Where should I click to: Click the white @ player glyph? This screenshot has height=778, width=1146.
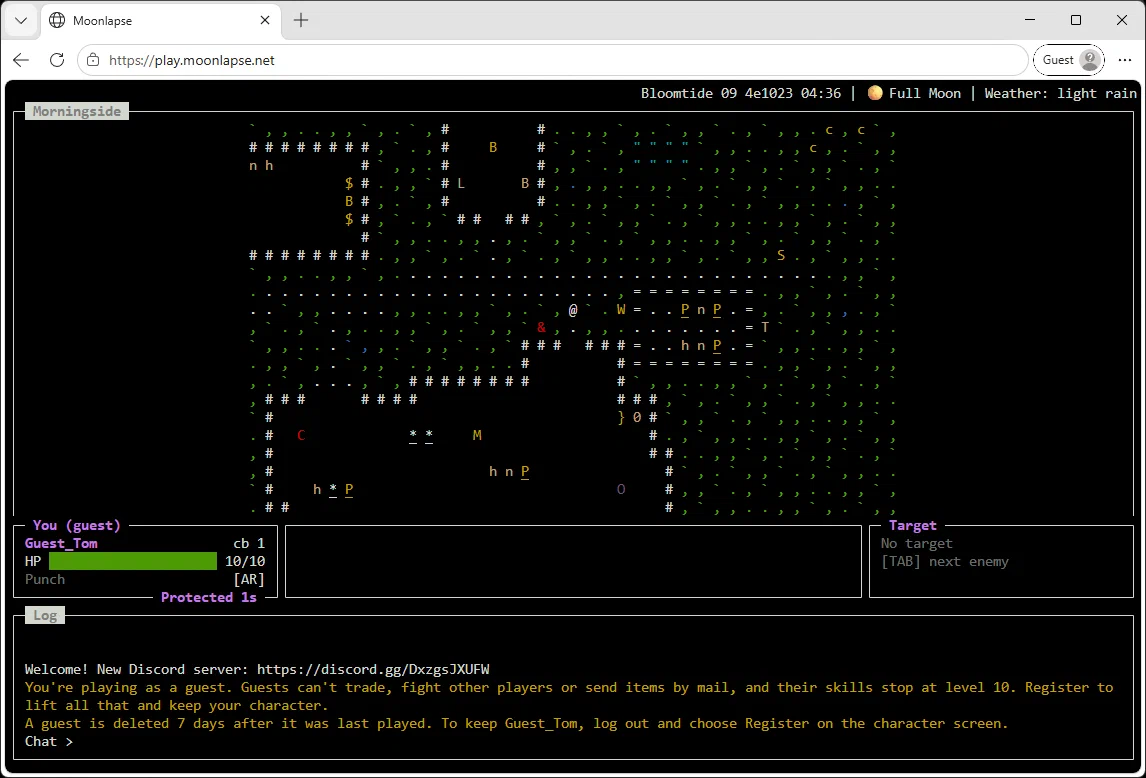coord(573,310)
